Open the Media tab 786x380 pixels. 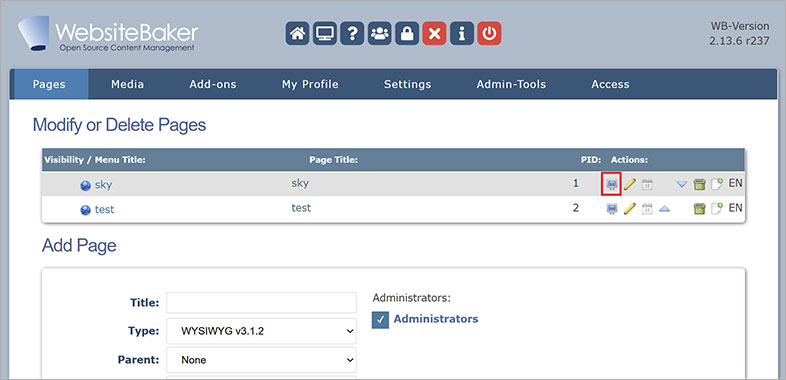pyautogui.click(x=127, y=84)
